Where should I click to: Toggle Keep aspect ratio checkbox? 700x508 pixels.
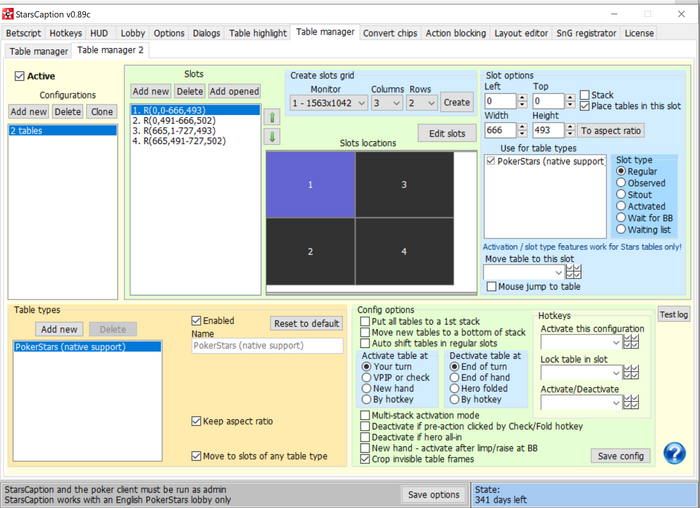pos(197,421)
